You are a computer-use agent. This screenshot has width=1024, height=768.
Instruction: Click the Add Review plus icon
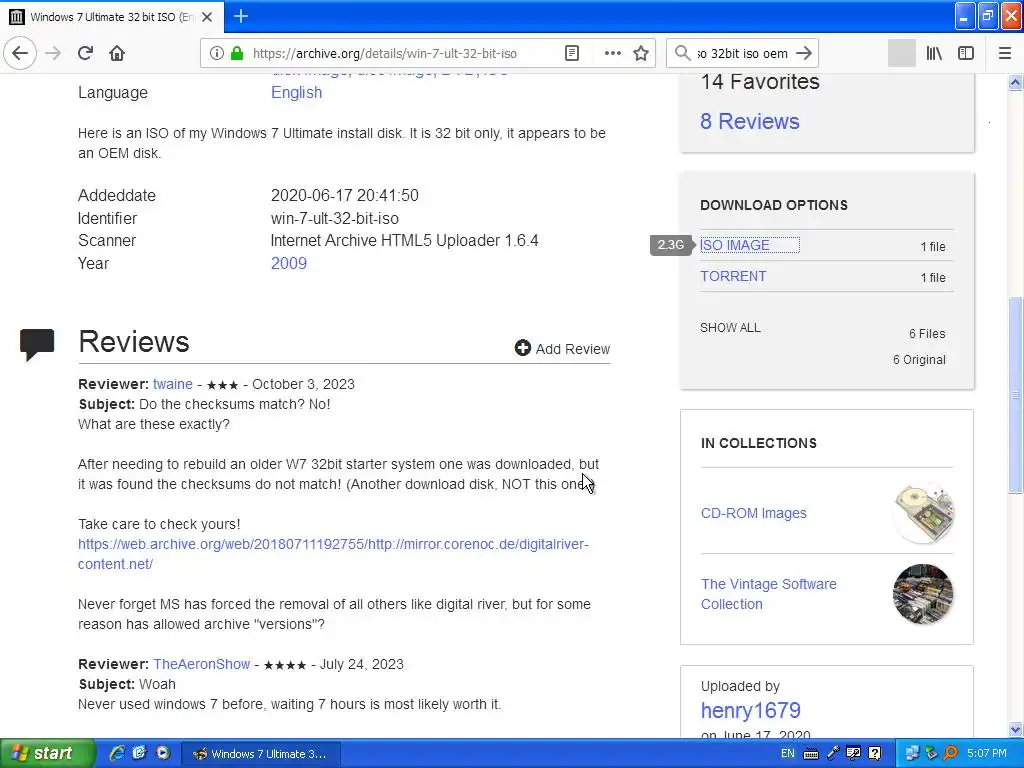[522, 348]
